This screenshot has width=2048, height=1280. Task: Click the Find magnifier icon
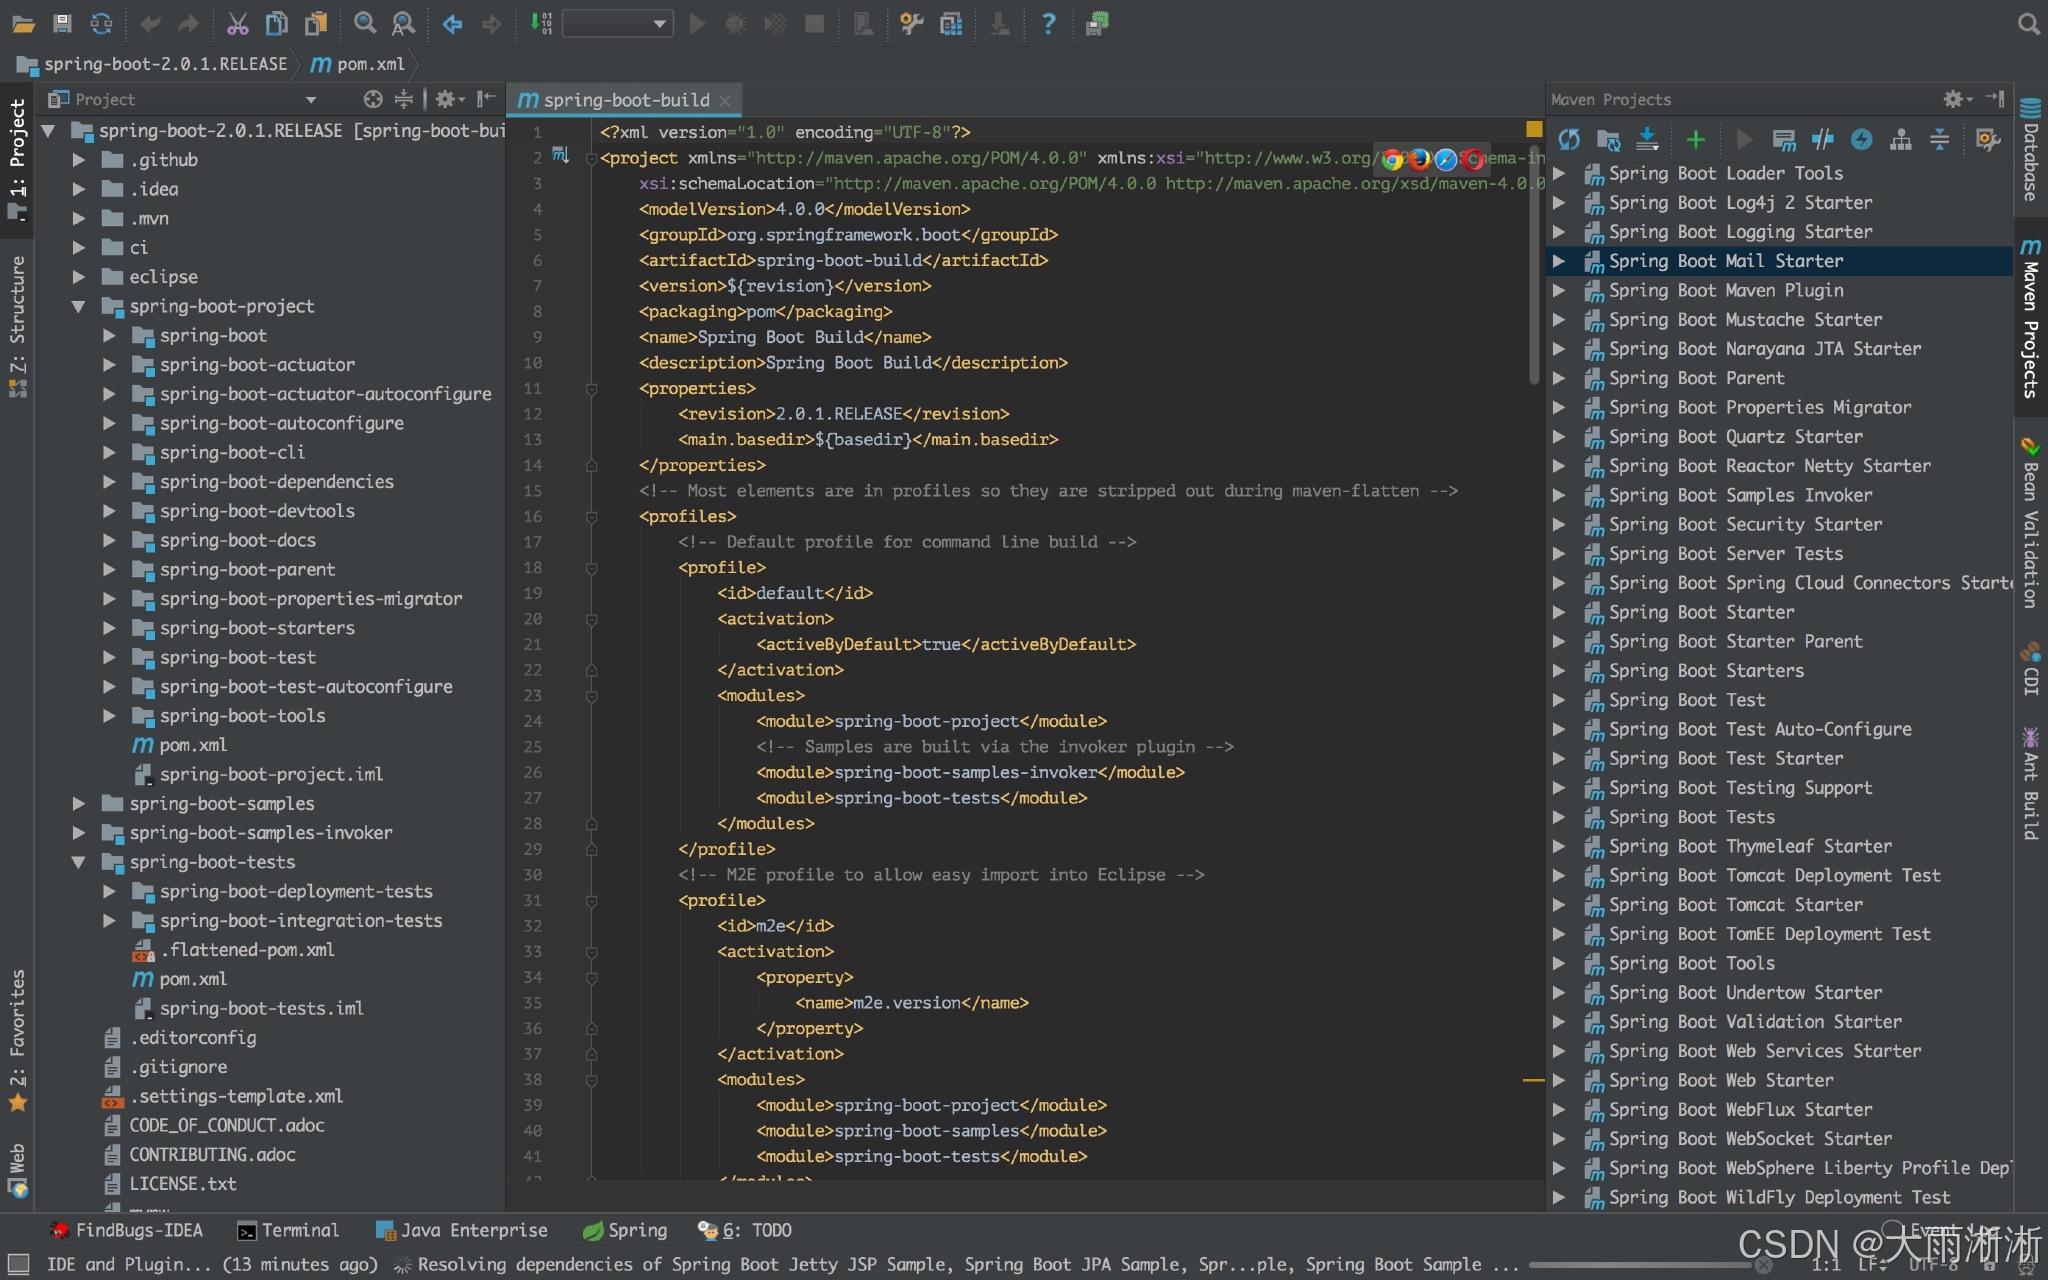[365, 23]
